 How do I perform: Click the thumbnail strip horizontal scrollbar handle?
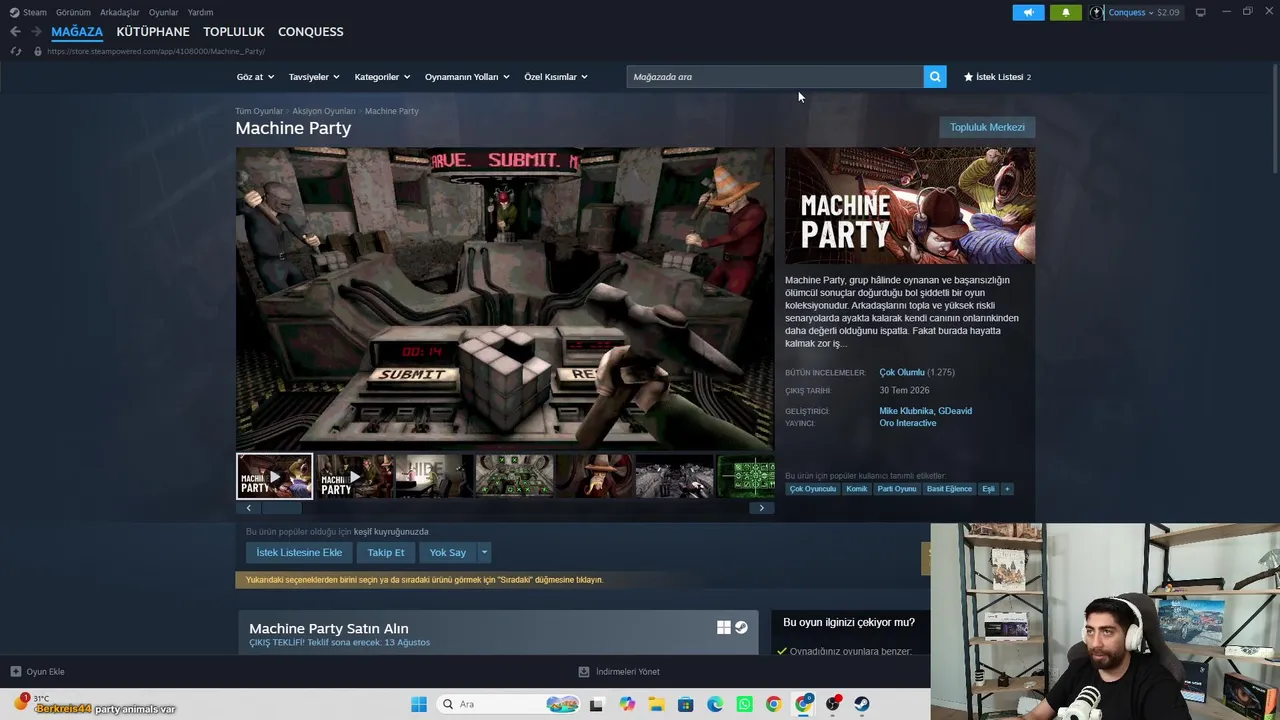(282, 508)
